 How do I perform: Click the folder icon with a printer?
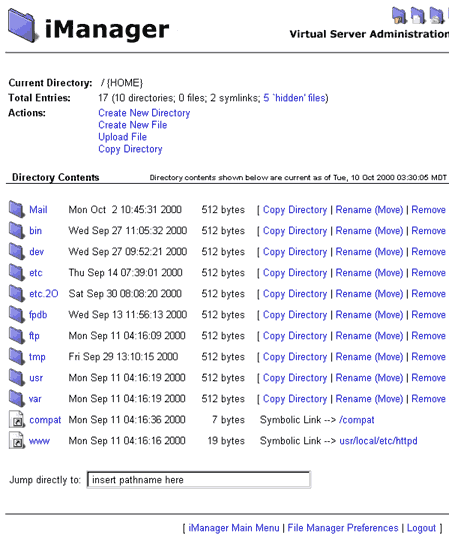click(x=437, y=16)
